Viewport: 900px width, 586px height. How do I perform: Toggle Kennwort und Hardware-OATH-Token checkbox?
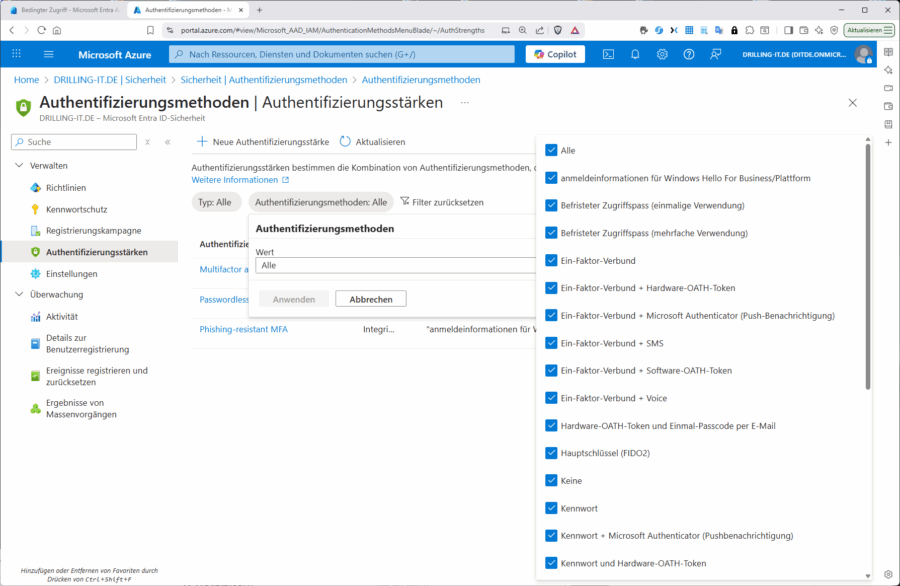(551, 563)
